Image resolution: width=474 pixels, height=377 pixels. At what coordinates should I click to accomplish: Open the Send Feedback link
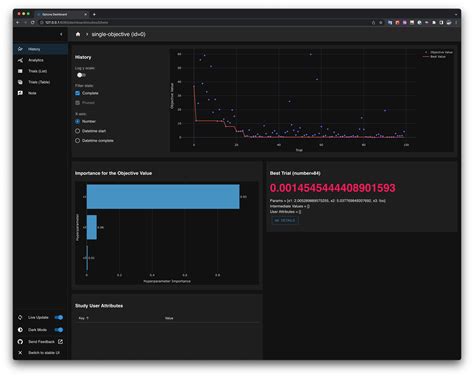coord(41,342)
